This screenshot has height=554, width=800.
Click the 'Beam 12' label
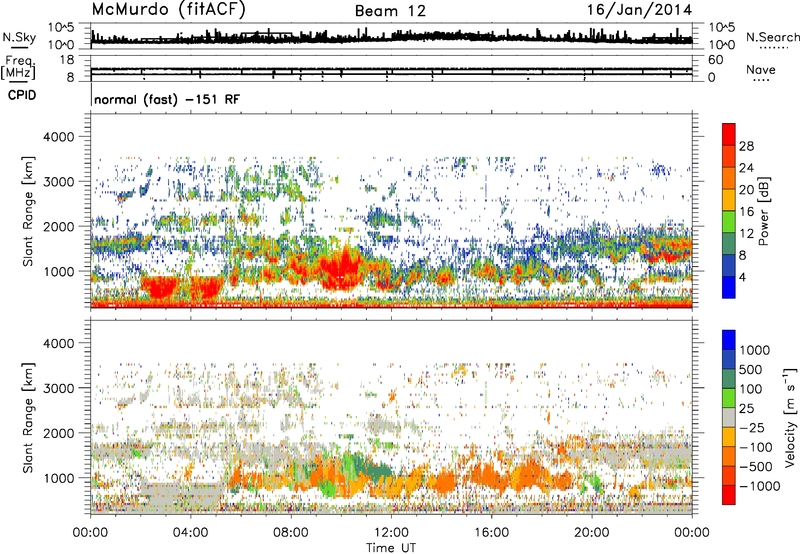[x=390, y=11]
